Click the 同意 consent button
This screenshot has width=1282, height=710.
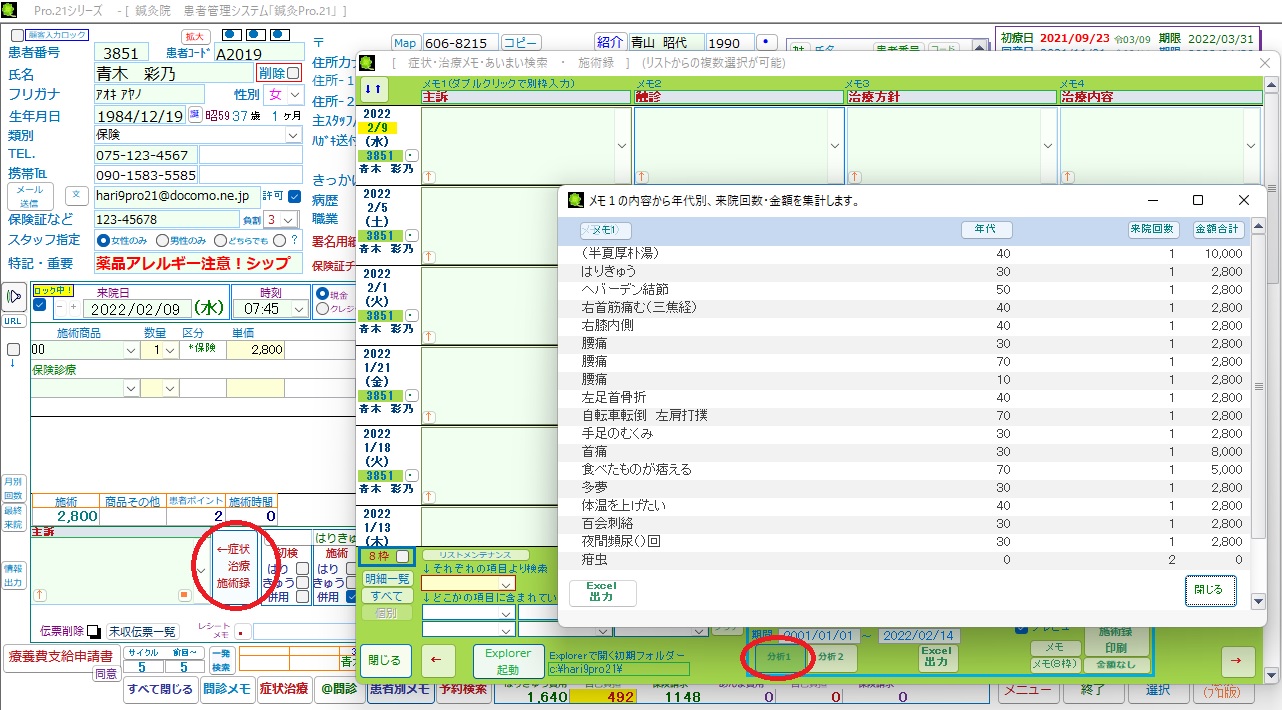(106, 674)
